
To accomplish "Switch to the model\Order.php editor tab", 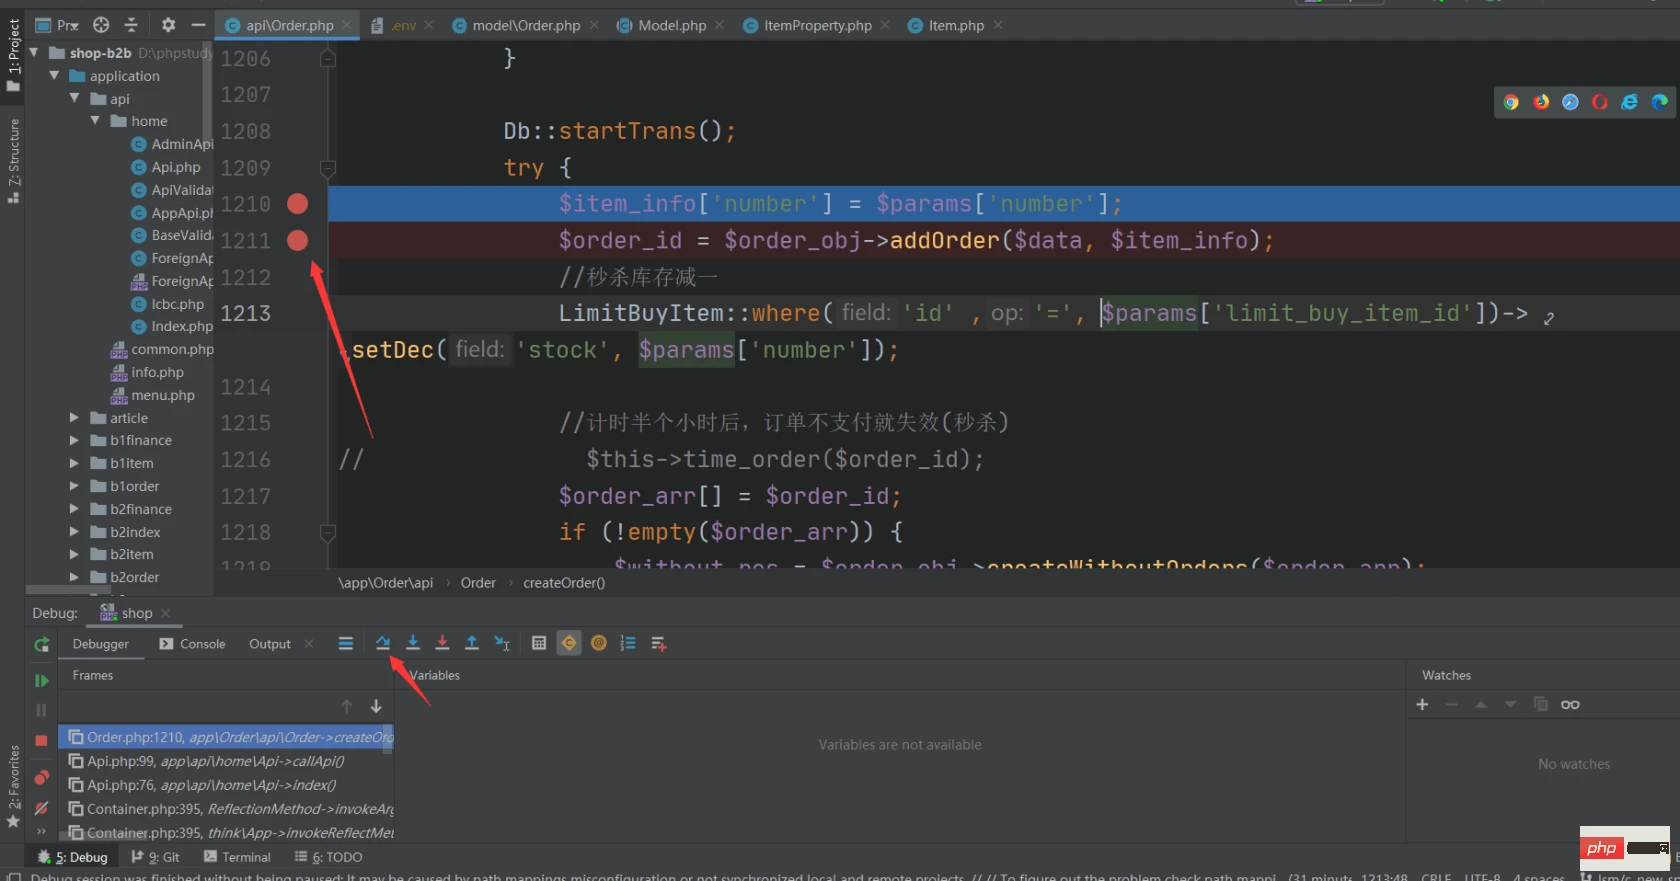I will 525,25.
